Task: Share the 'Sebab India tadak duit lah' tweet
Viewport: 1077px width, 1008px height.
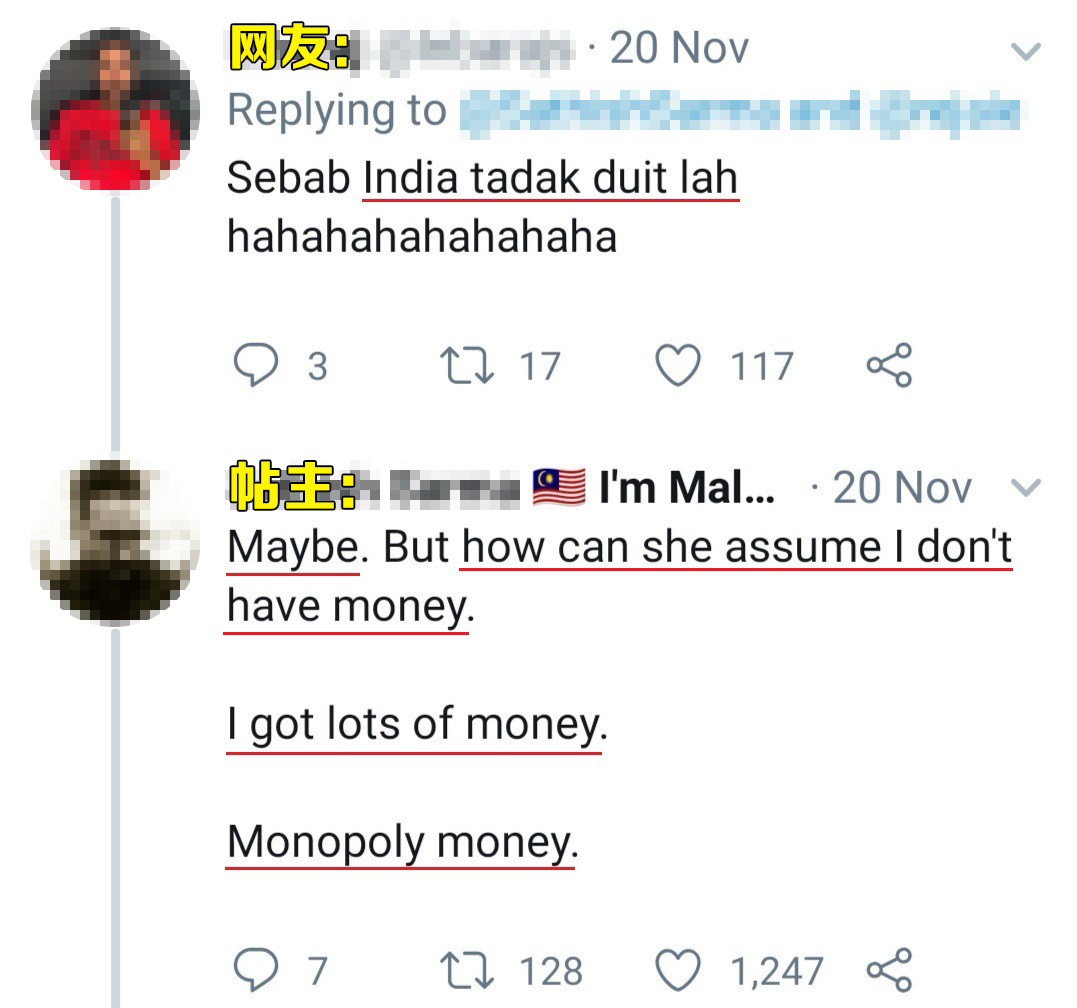Action: (889, 365)
